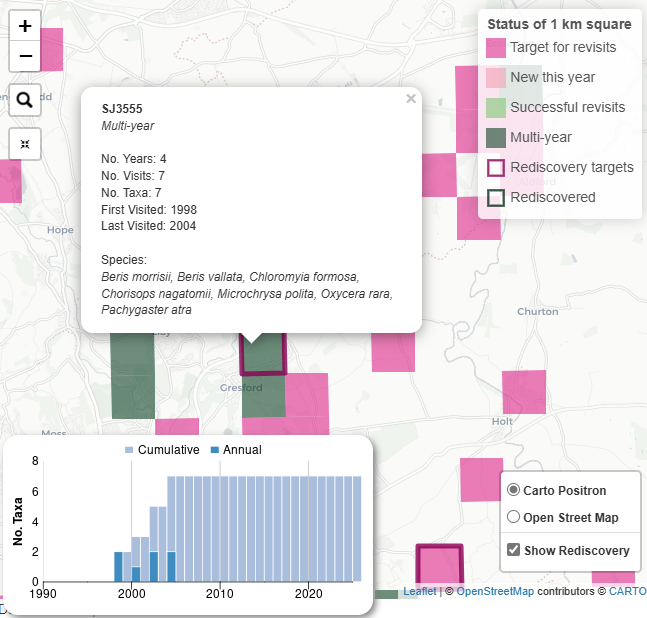Close the SJ3555 popup
The width and height of the screenshot is (647, 618).
coord(411,99)
